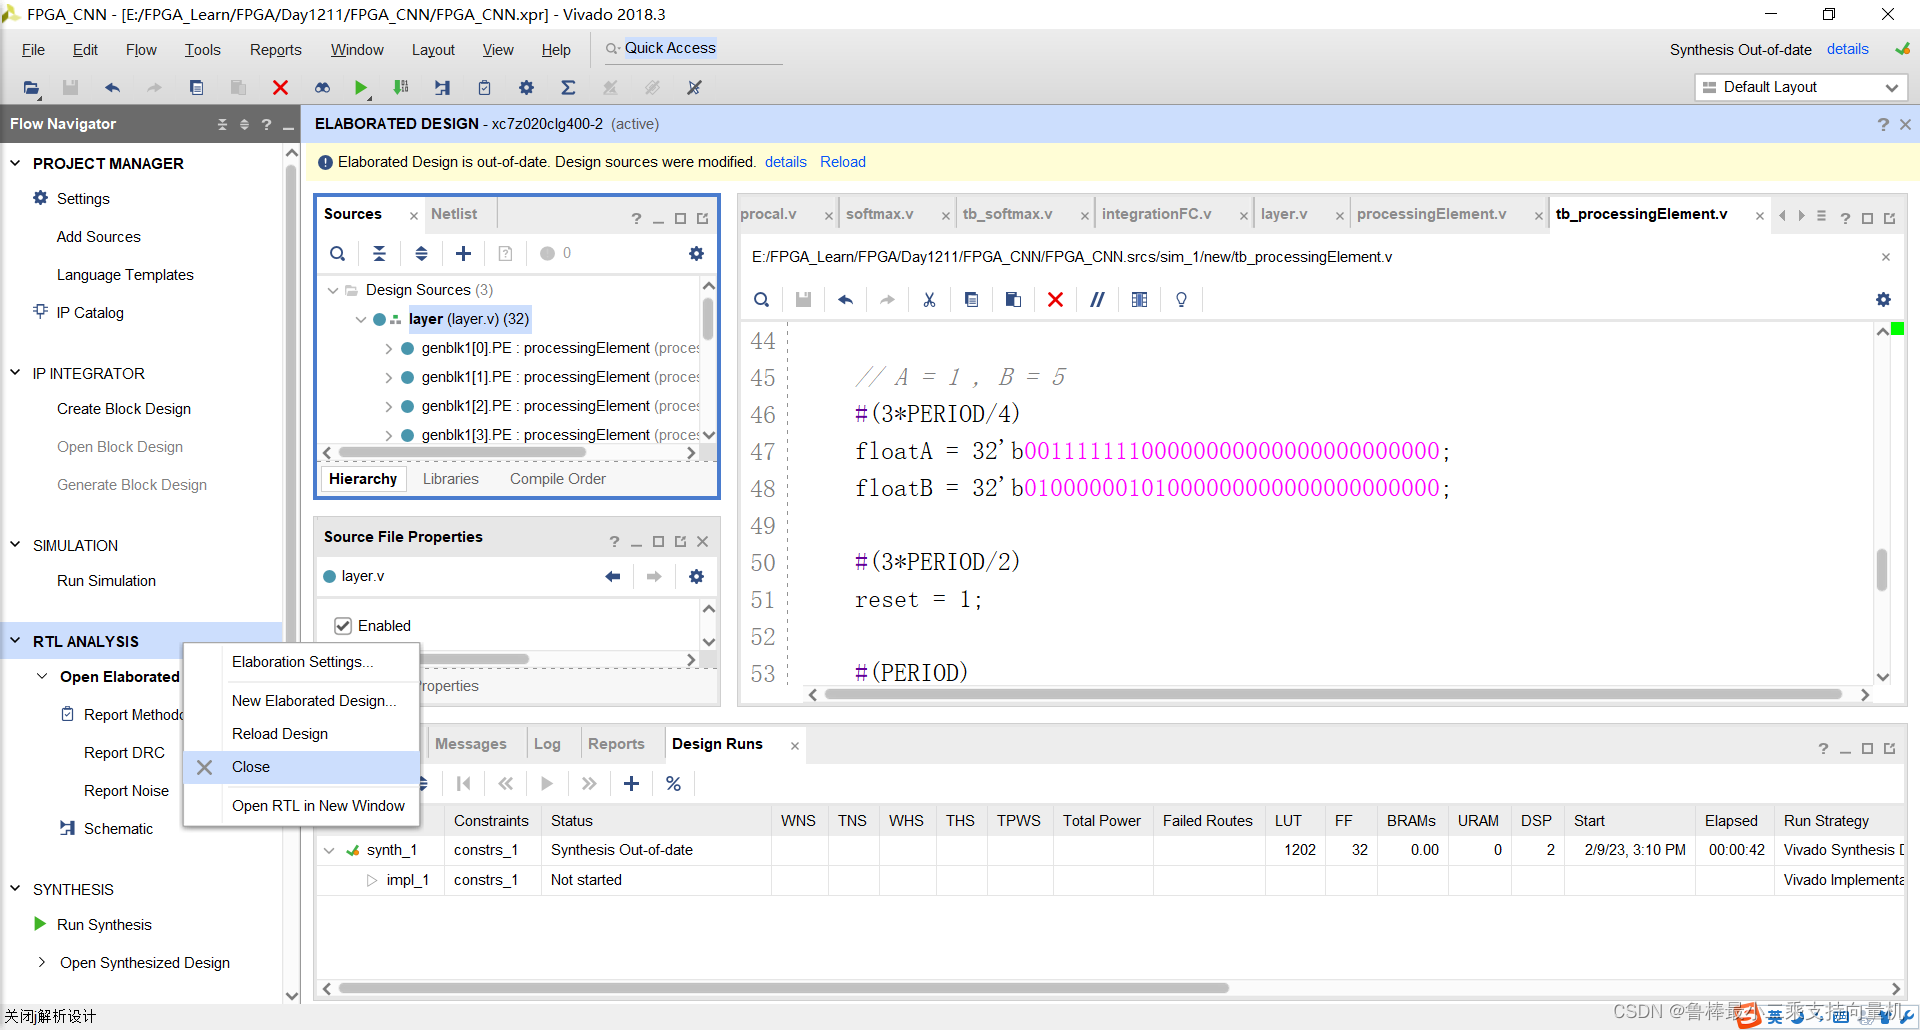The image size is (1920, 1030).
Task: Open Add Sources in Project Manager
Action: [99, 237]
